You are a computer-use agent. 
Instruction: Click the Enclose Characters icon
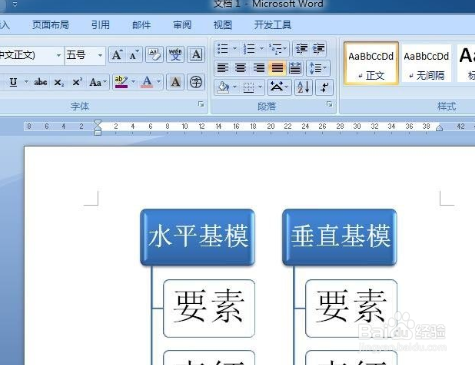pyautogui.click(x=196, y=82)
